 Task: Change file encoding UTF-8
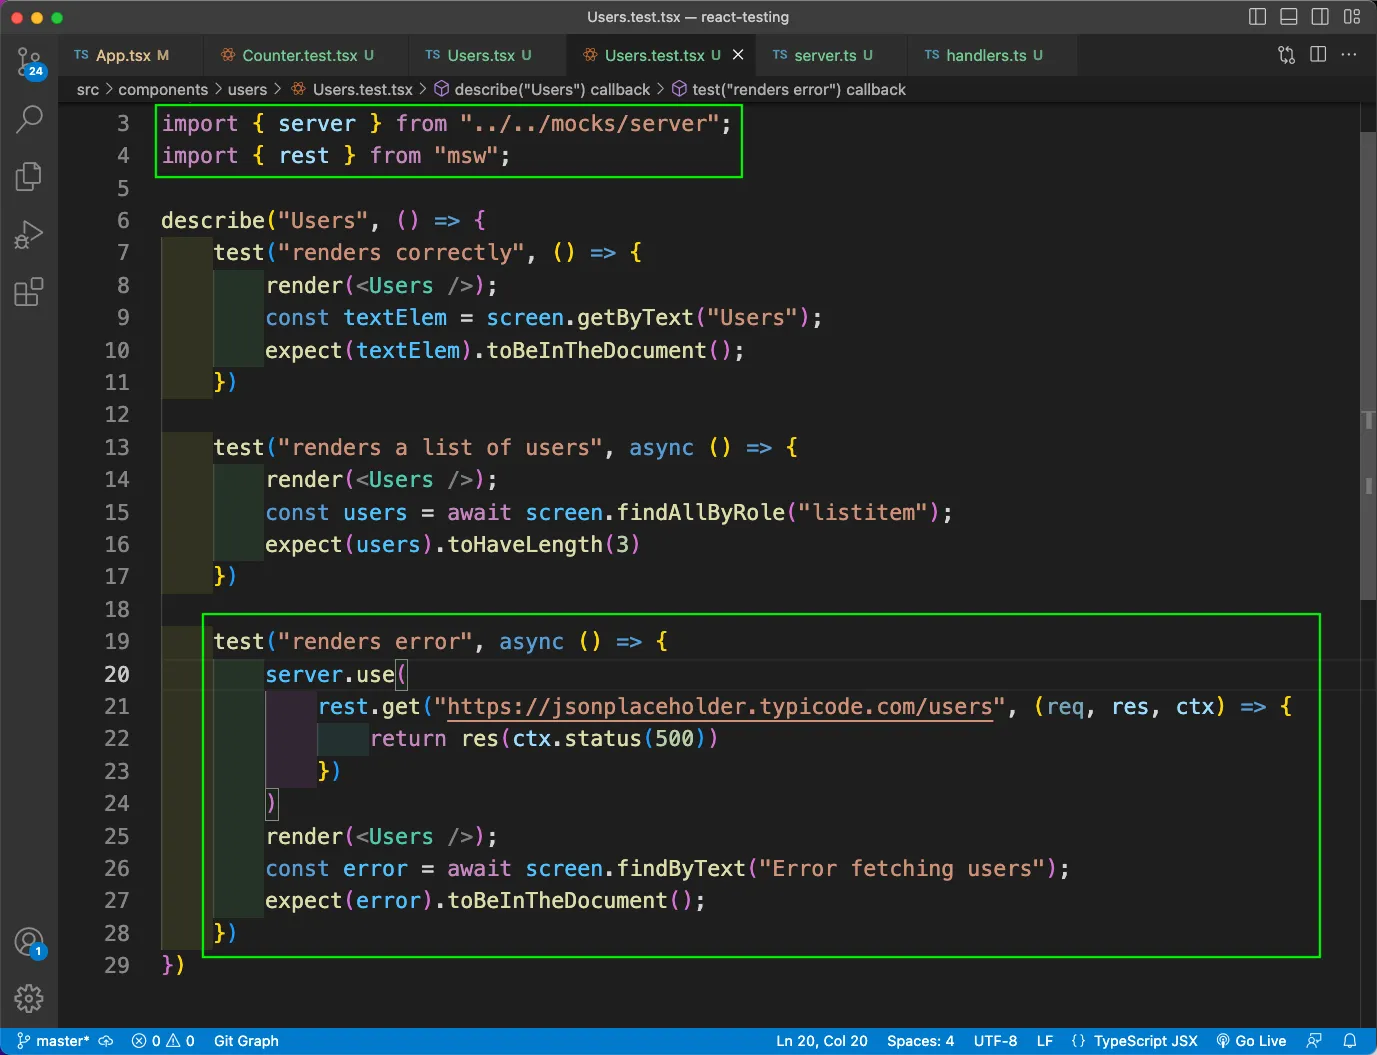tap(995, 1041)
